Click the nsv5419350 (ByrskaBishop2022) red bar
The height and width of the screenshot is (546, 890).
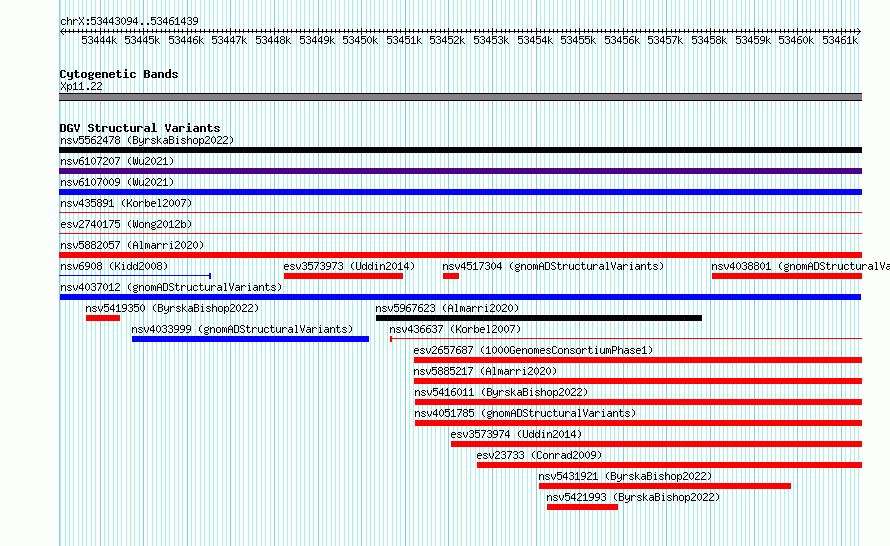click(103, 318)
